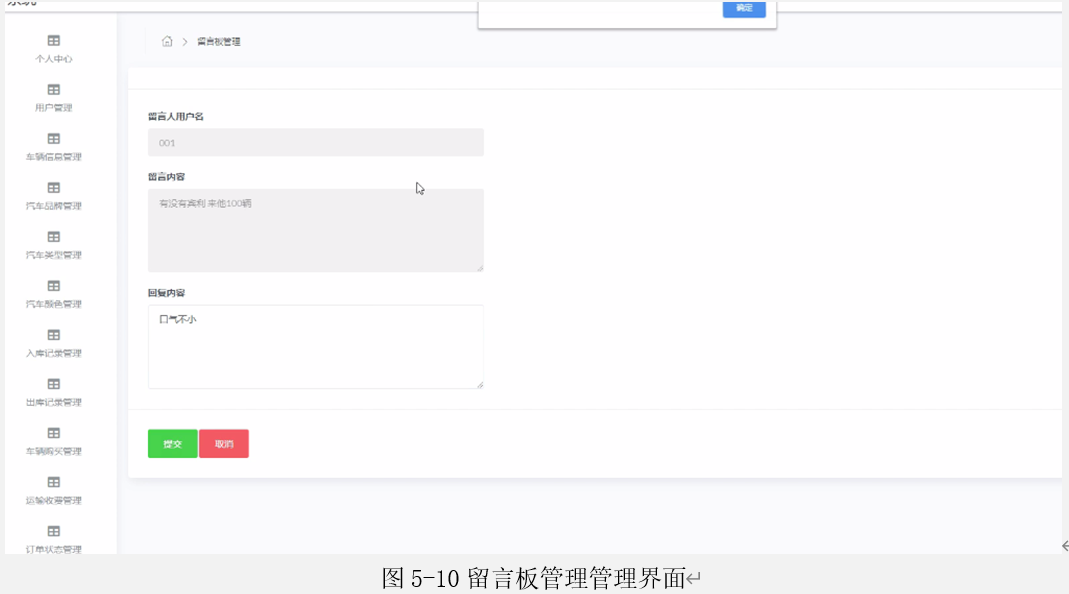Viewport: 1069px width, 594px height.
Task: Click the 留言内容 message box
Action: [315, 230]
